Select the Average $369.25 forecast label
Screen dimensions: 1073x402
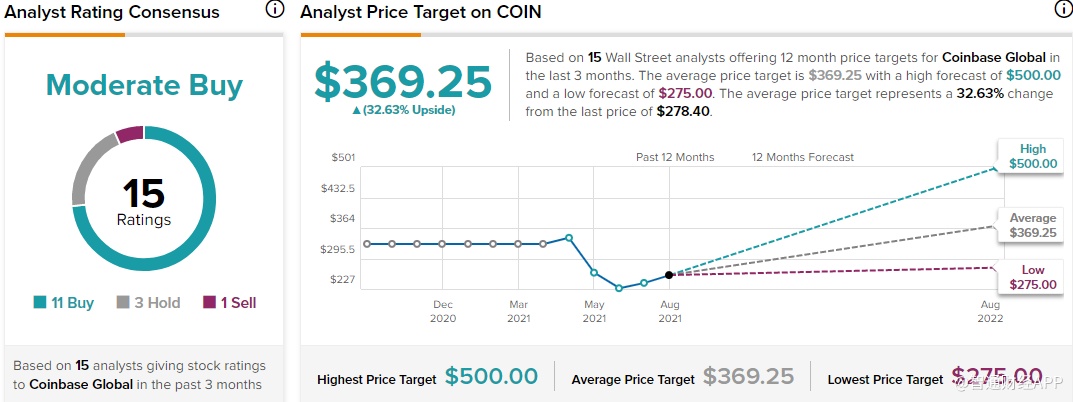click(x=1032, y=225)
